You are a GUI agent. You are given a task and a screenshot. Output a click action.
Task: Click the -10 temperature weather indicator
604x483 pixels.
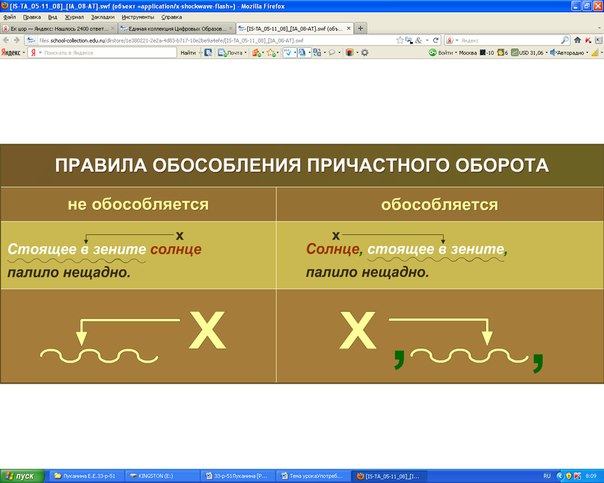487,53
